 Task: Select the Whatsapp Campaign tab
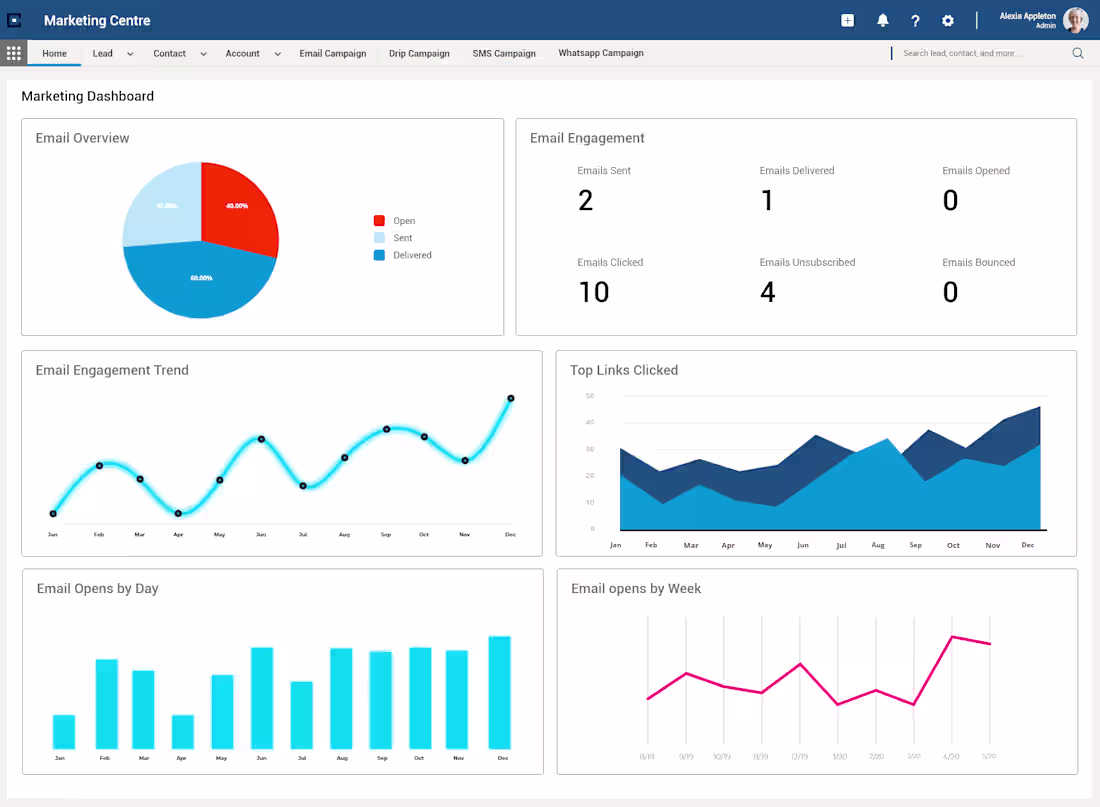coord(601,53)
